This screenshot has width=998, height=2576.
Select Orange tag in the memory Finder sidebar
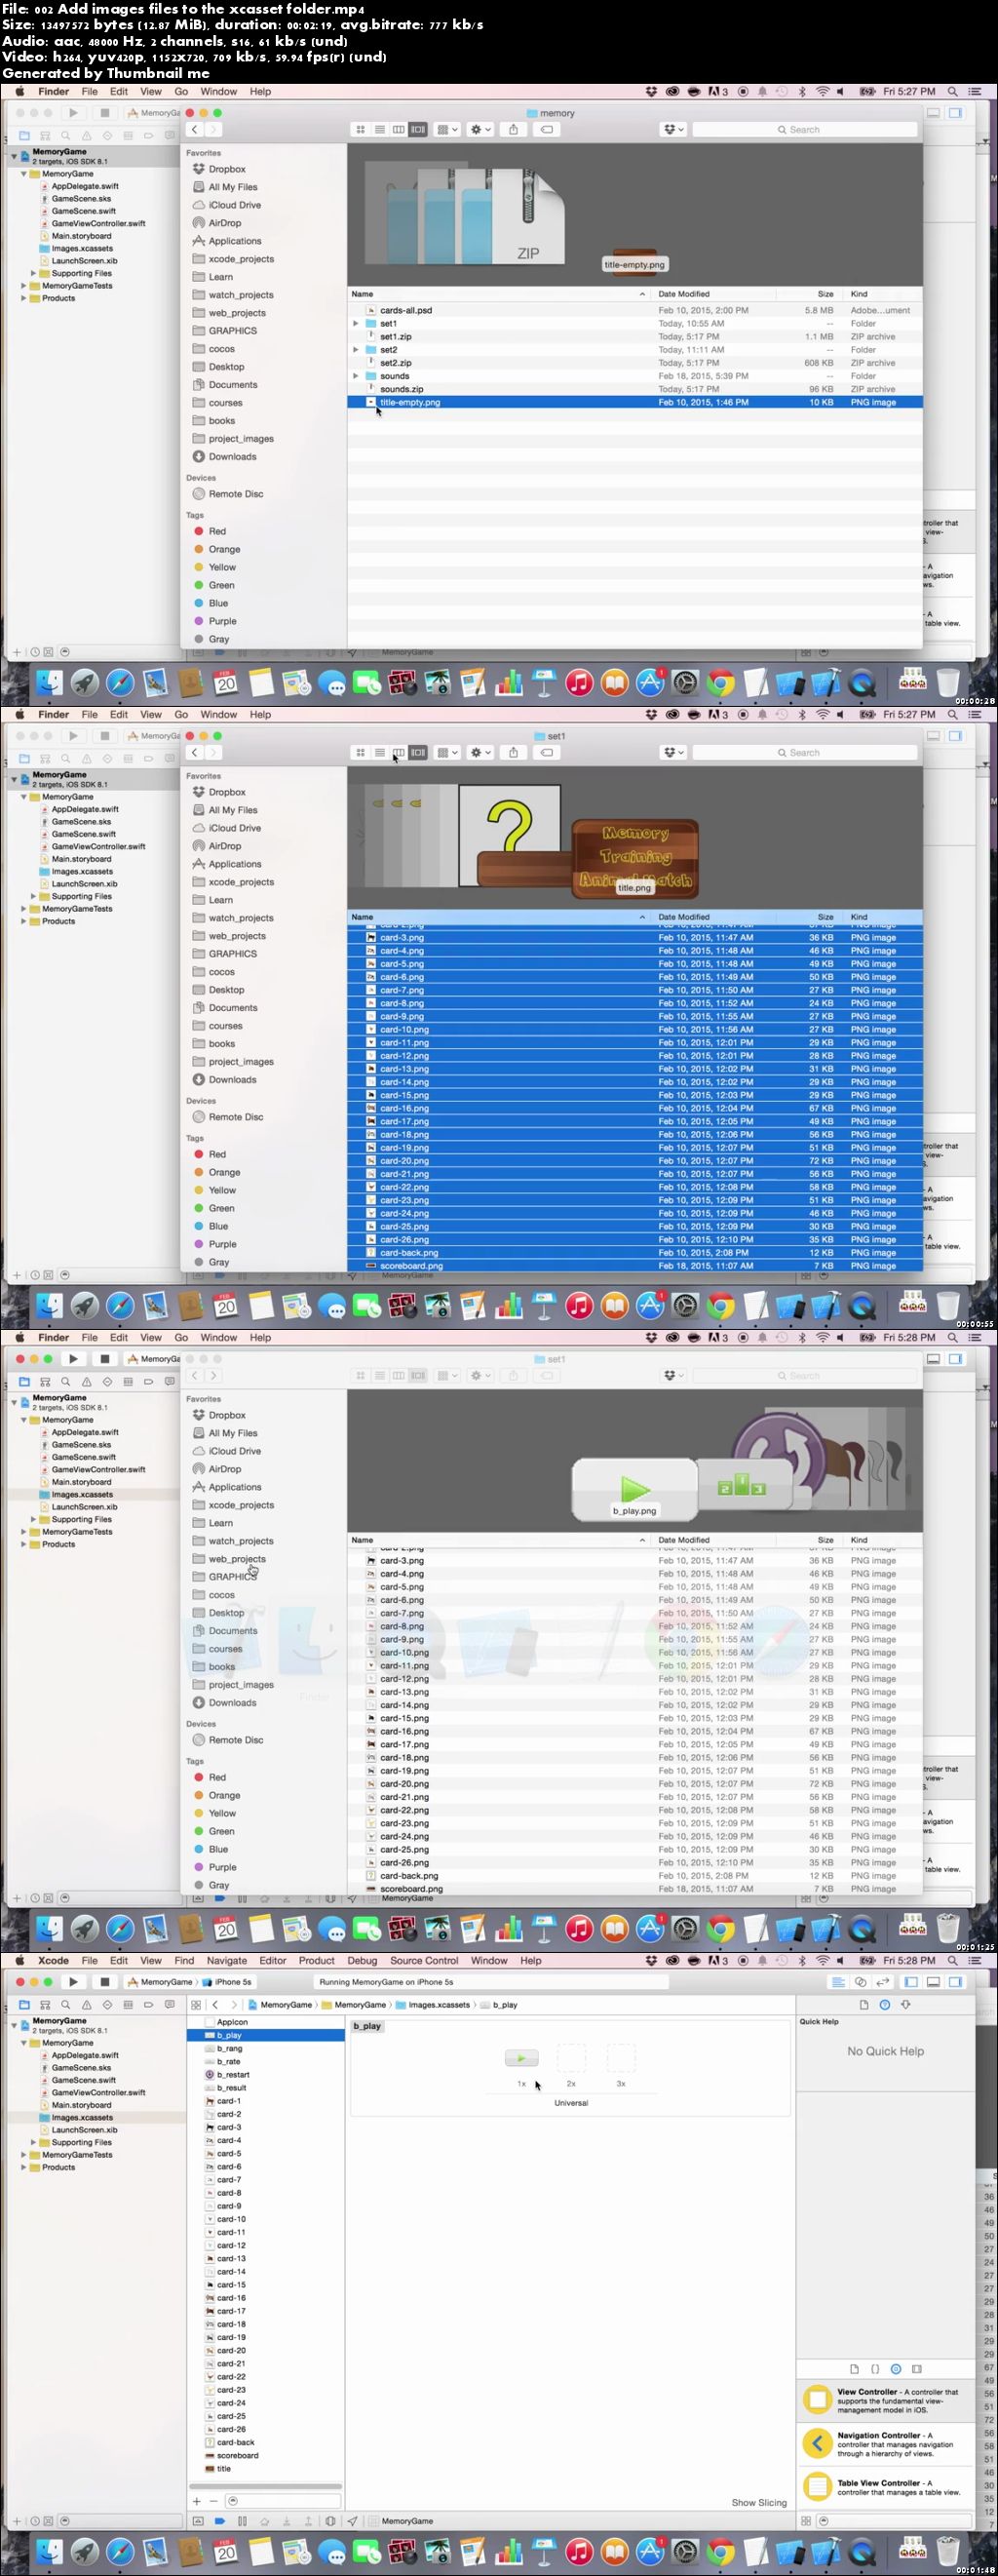click(224, 549)
